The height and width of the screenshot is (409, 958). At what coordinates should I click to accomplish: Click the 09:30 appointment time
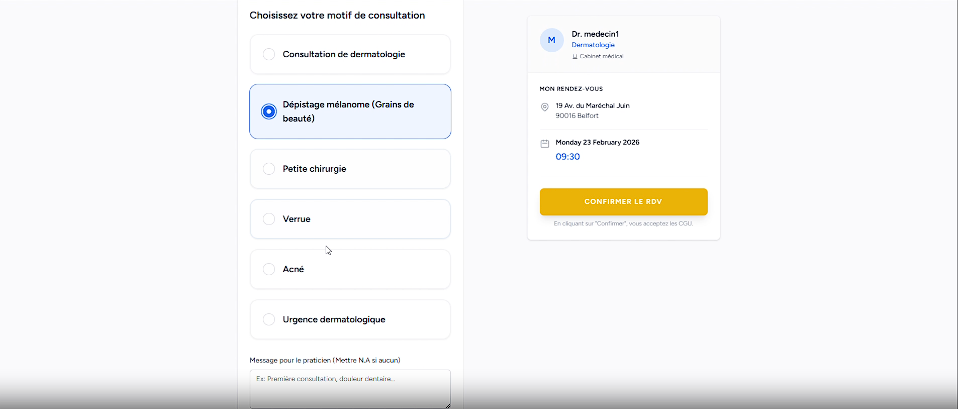click(568, 157)
